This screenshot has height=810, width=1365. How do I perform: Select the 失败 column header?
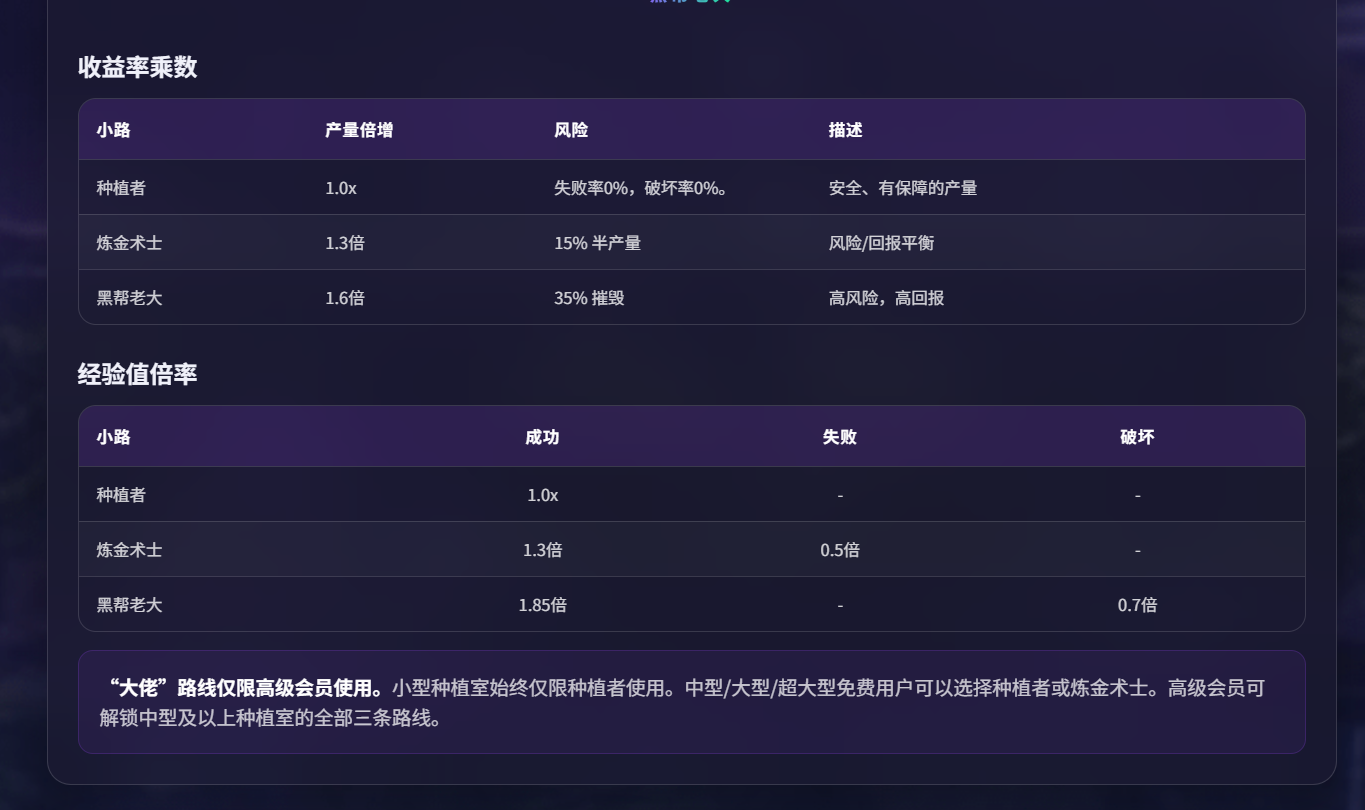839,437
